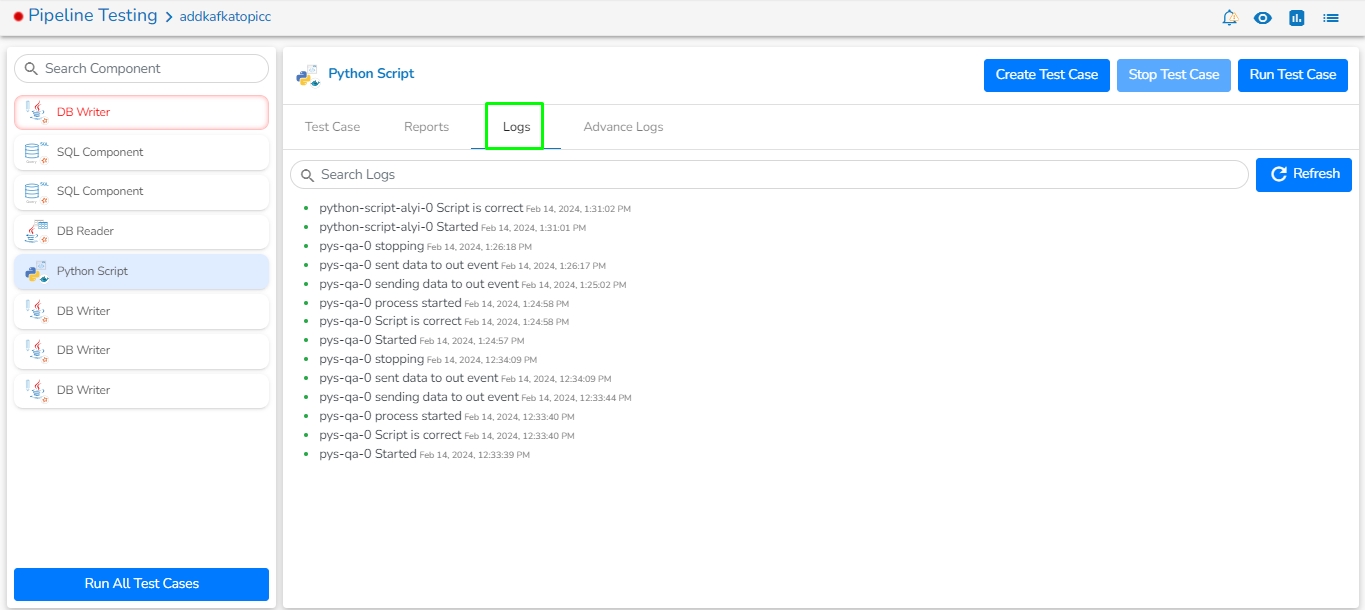Click the first SQL Component icon
This screenshot has height=610, width=1365.
point(37,152)
